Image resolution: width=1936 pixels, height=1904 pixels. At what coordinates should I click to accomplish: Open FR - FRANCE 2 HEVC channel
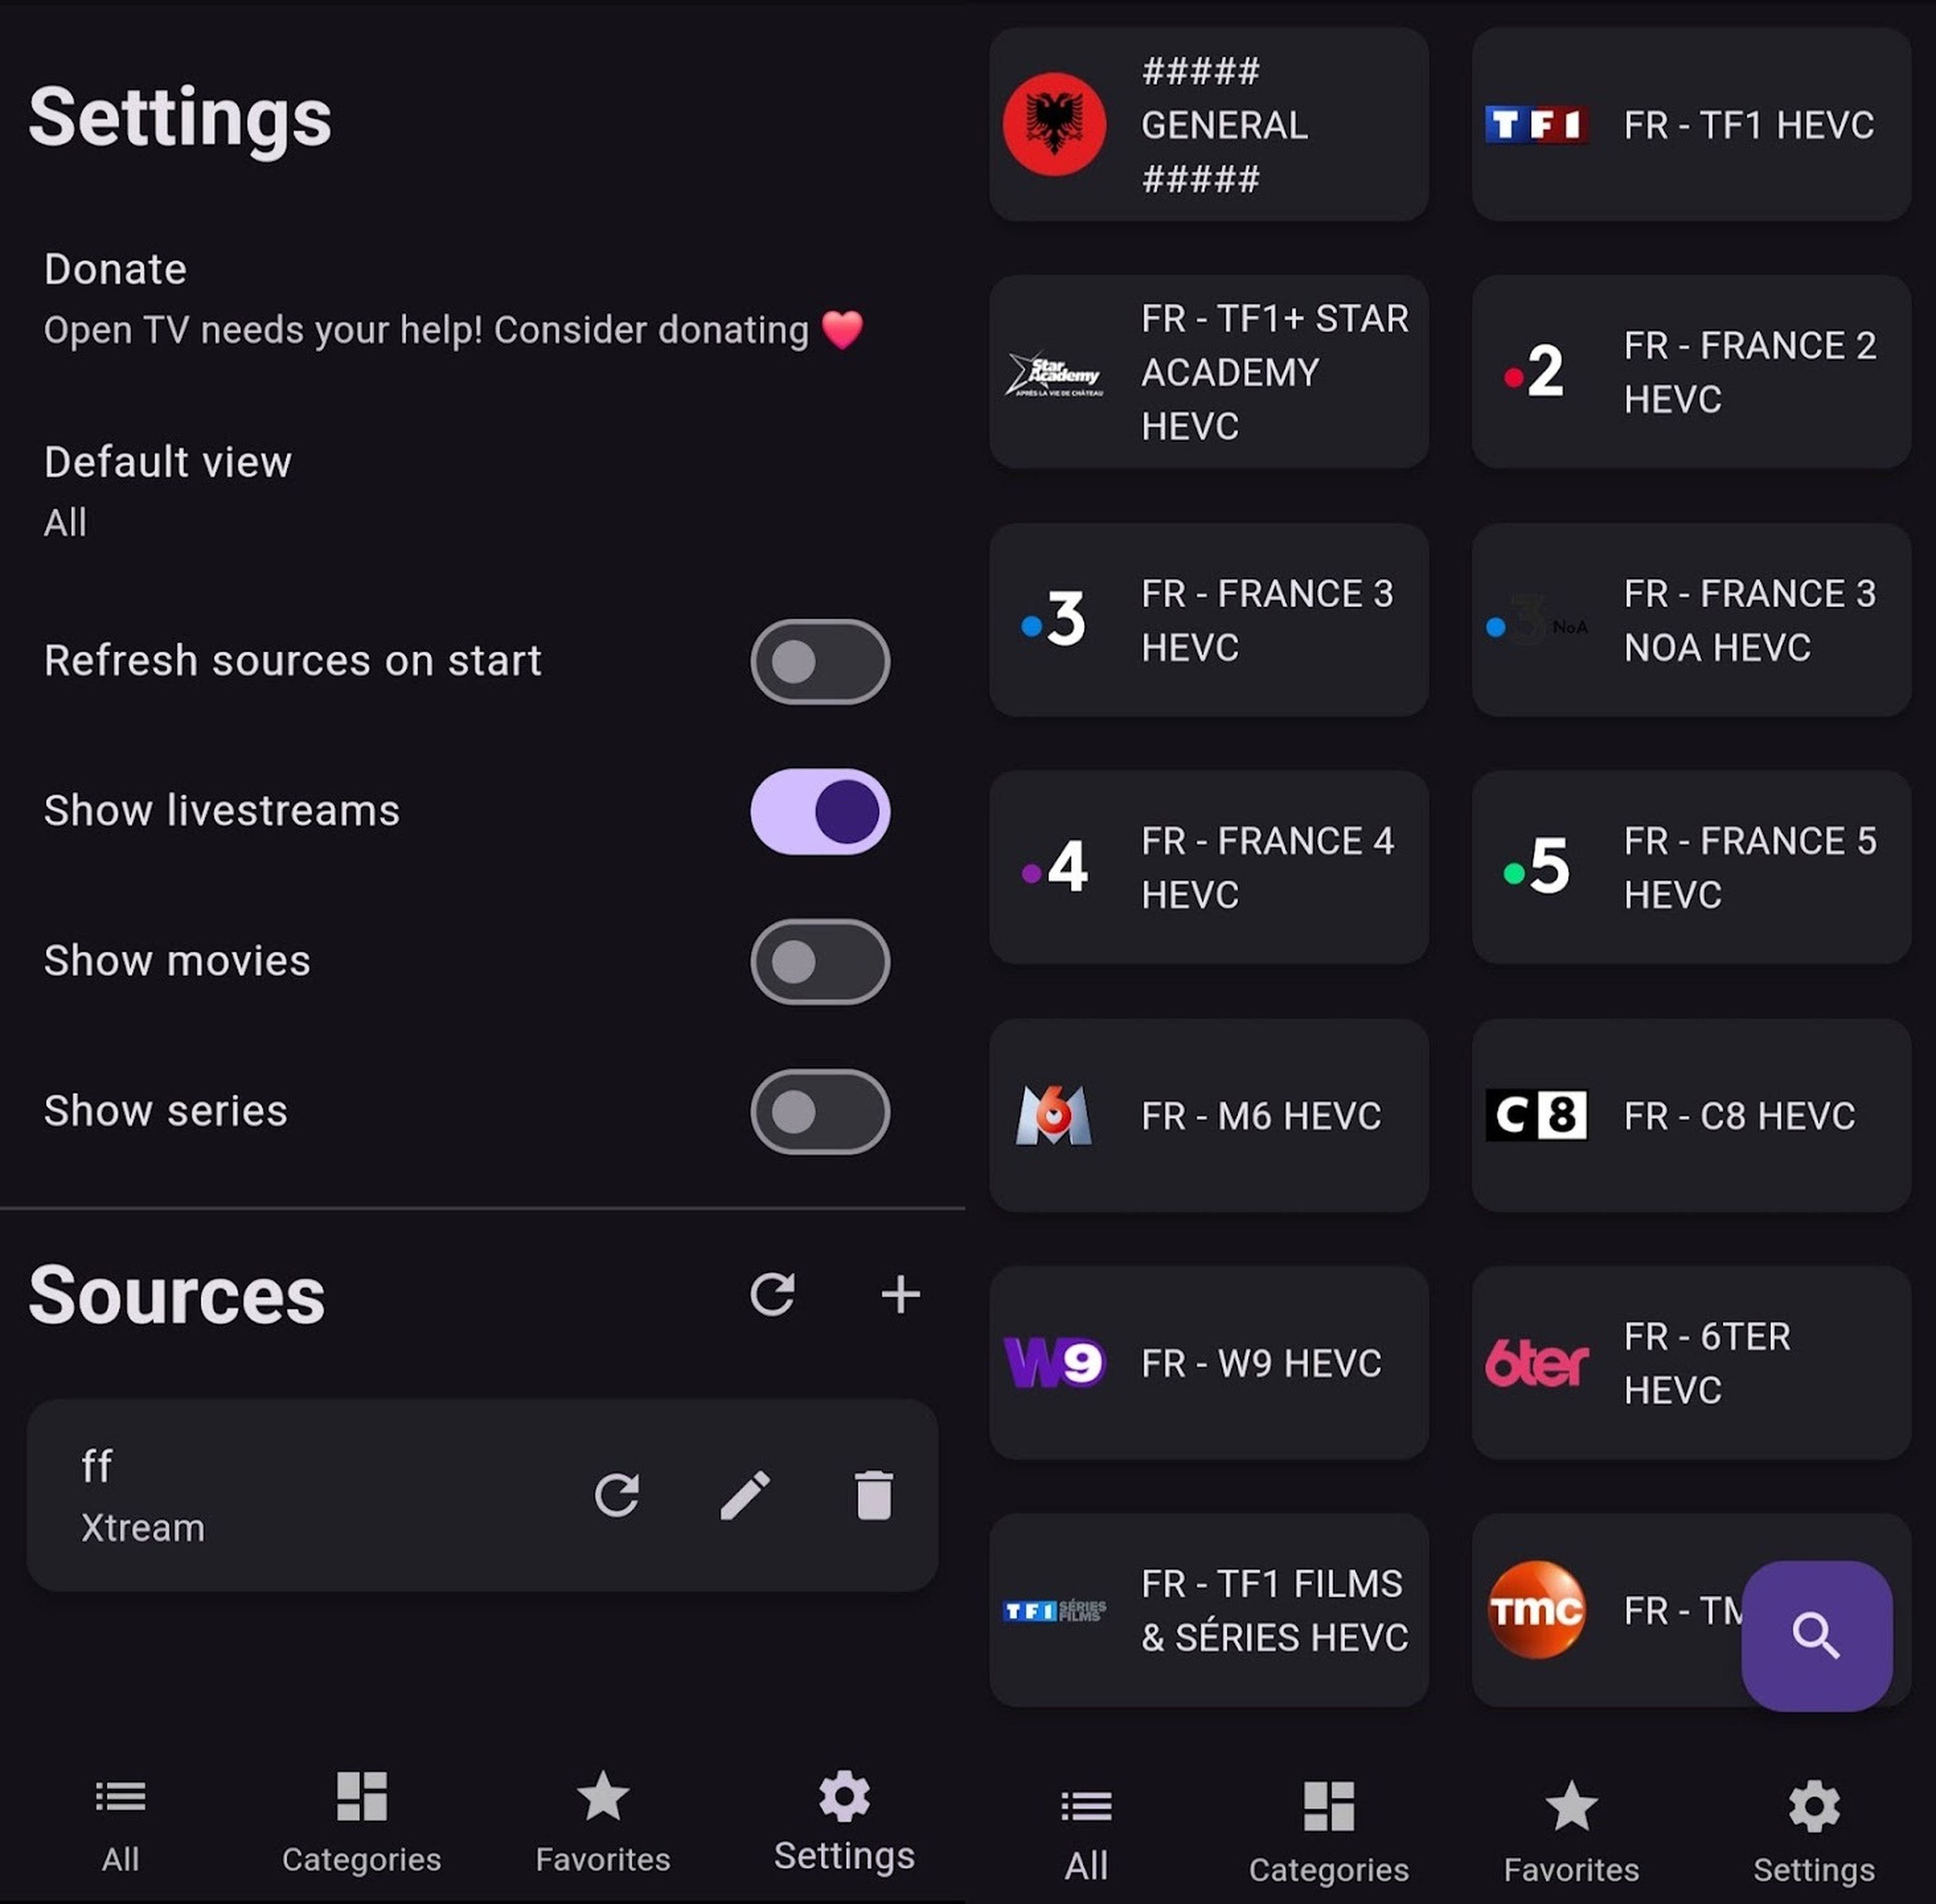tap(1691, 372)
